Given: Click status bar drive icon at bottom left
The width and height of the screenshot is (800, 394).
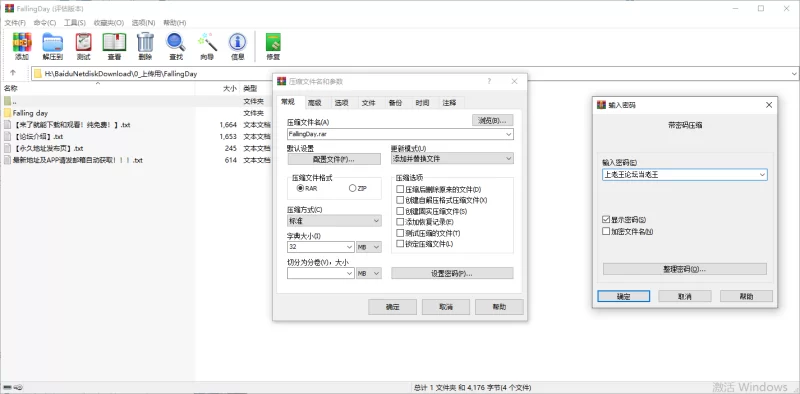Looking at the screenshot, I should [7, 388].
